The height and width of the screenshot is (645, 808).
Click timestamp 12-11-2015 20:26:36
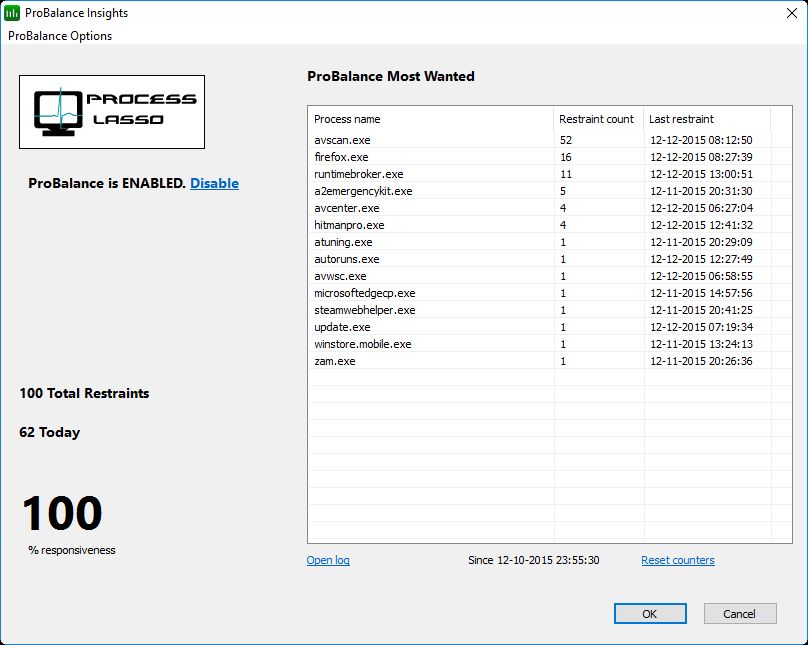pos(701,361)
